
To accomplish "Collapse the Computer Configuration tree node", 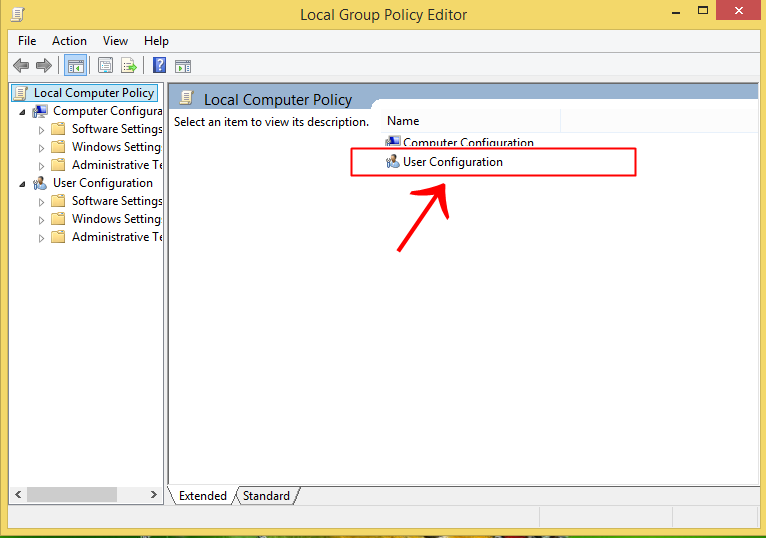I will point(22,112).
